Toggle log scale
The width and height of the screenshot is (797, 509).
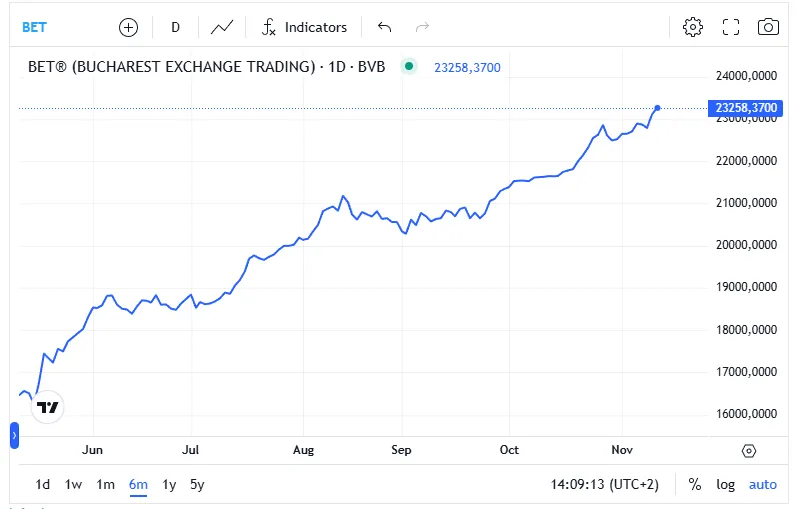click(x=726, y=484)
